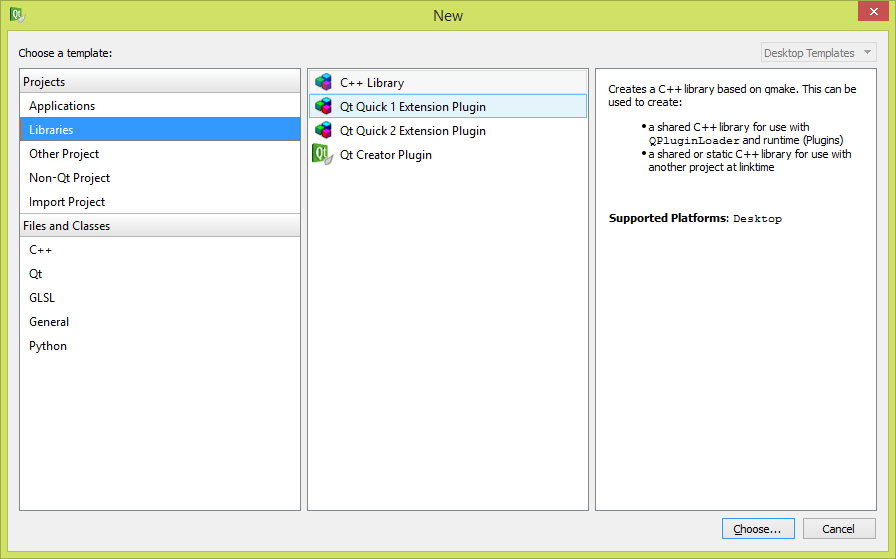Screen dimensions: 896x559
Task: Click the C++ Library cube icon
Action: click(x=323, y=82)
